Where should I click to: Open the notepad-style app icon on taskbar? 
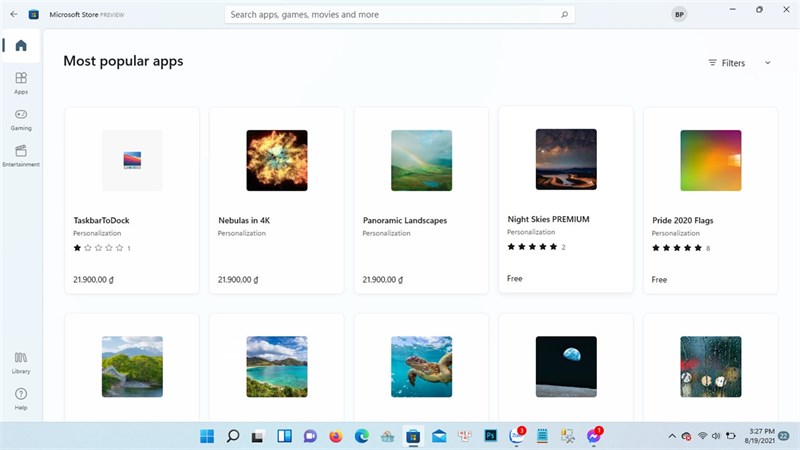tap(542, 436)
